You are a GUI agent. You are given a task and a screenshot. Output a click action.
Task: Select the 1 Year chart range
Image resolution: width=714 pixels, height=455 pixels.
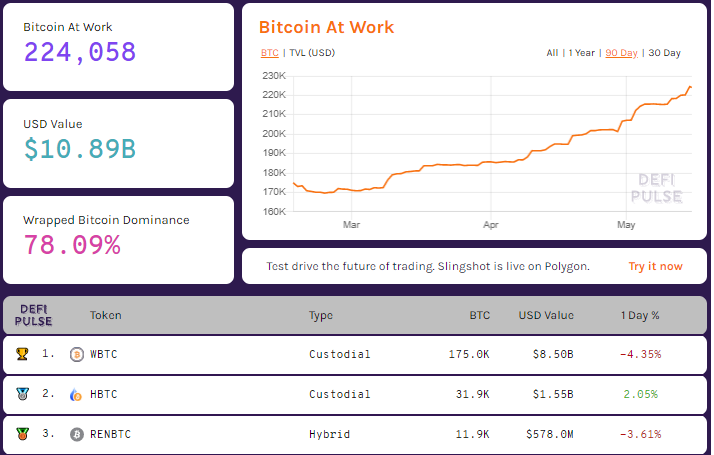pyautogui.click(x=582, y=52)
